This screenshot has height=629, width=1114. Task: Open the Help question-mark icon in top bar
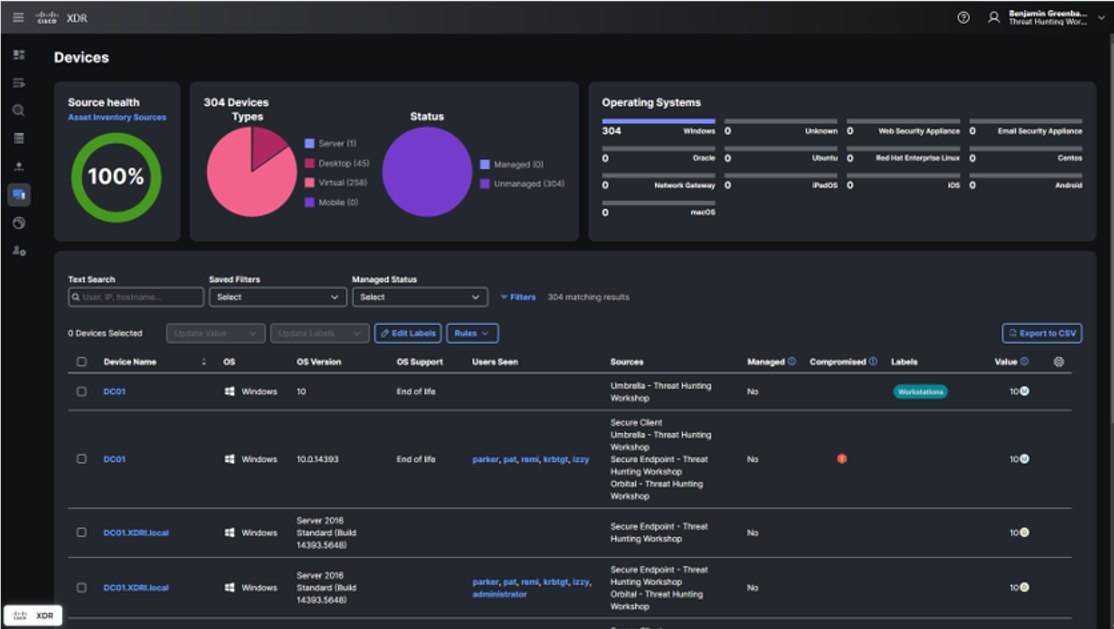click(x=962, y=16)
